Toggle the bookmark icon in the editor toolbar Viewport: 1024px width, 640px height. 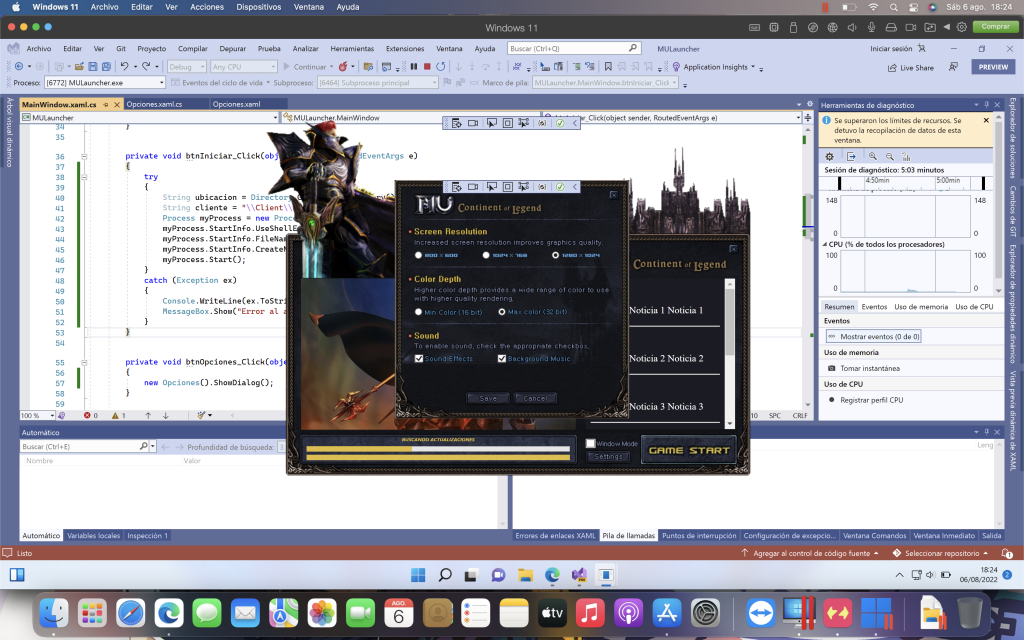click(608, 67)
